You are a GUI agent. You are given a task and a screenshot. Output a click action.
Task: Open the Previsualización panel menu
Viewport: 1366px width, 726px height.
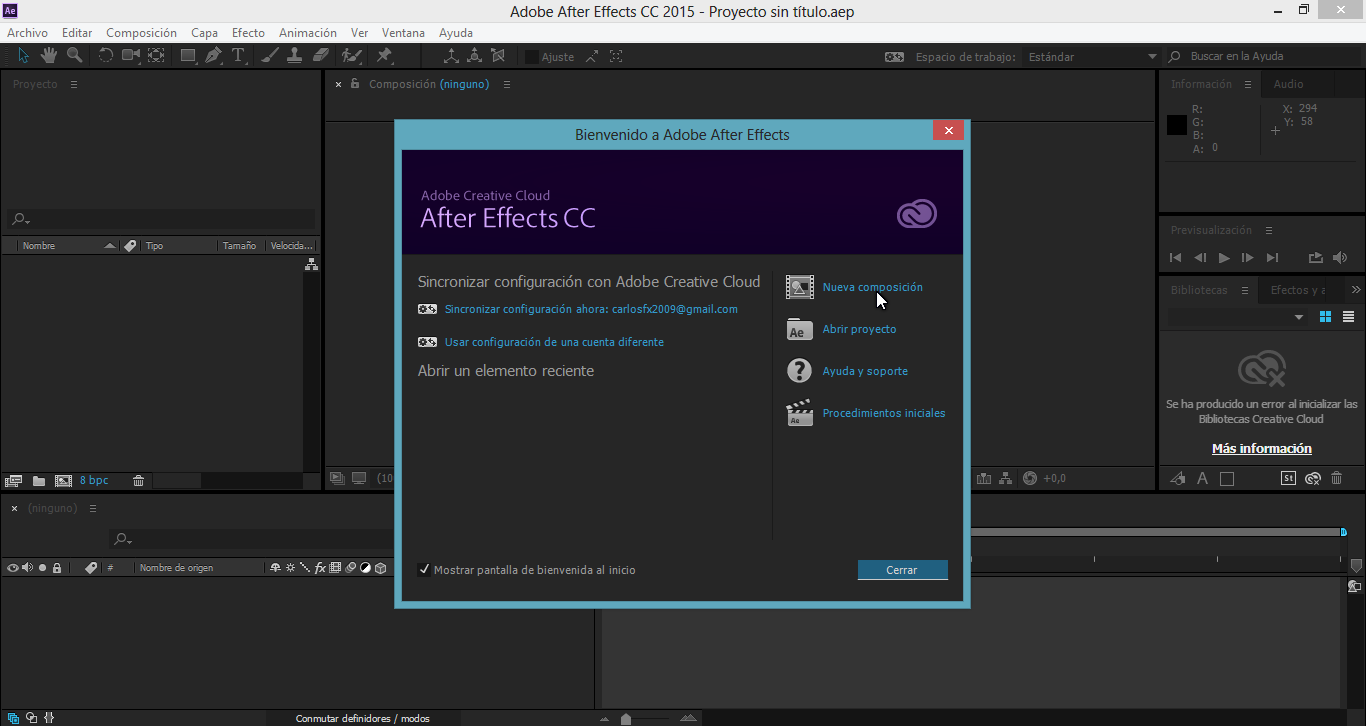pyautogui.click(x=1269, y=230)
